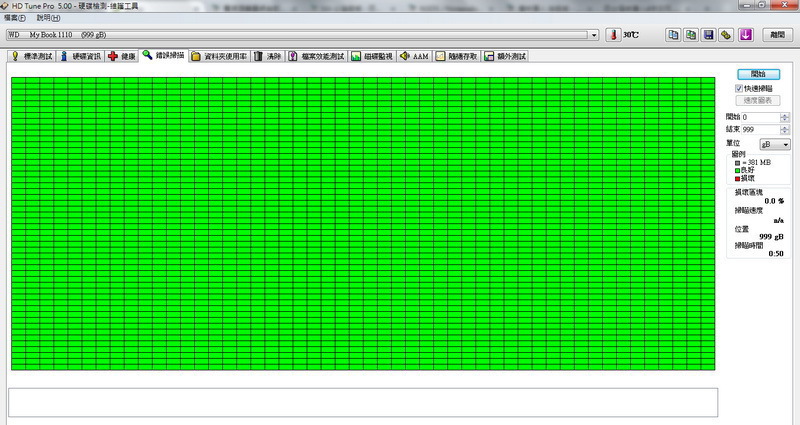
Task: Click the 結束 end position input field
Action: [x=761, y=130]
